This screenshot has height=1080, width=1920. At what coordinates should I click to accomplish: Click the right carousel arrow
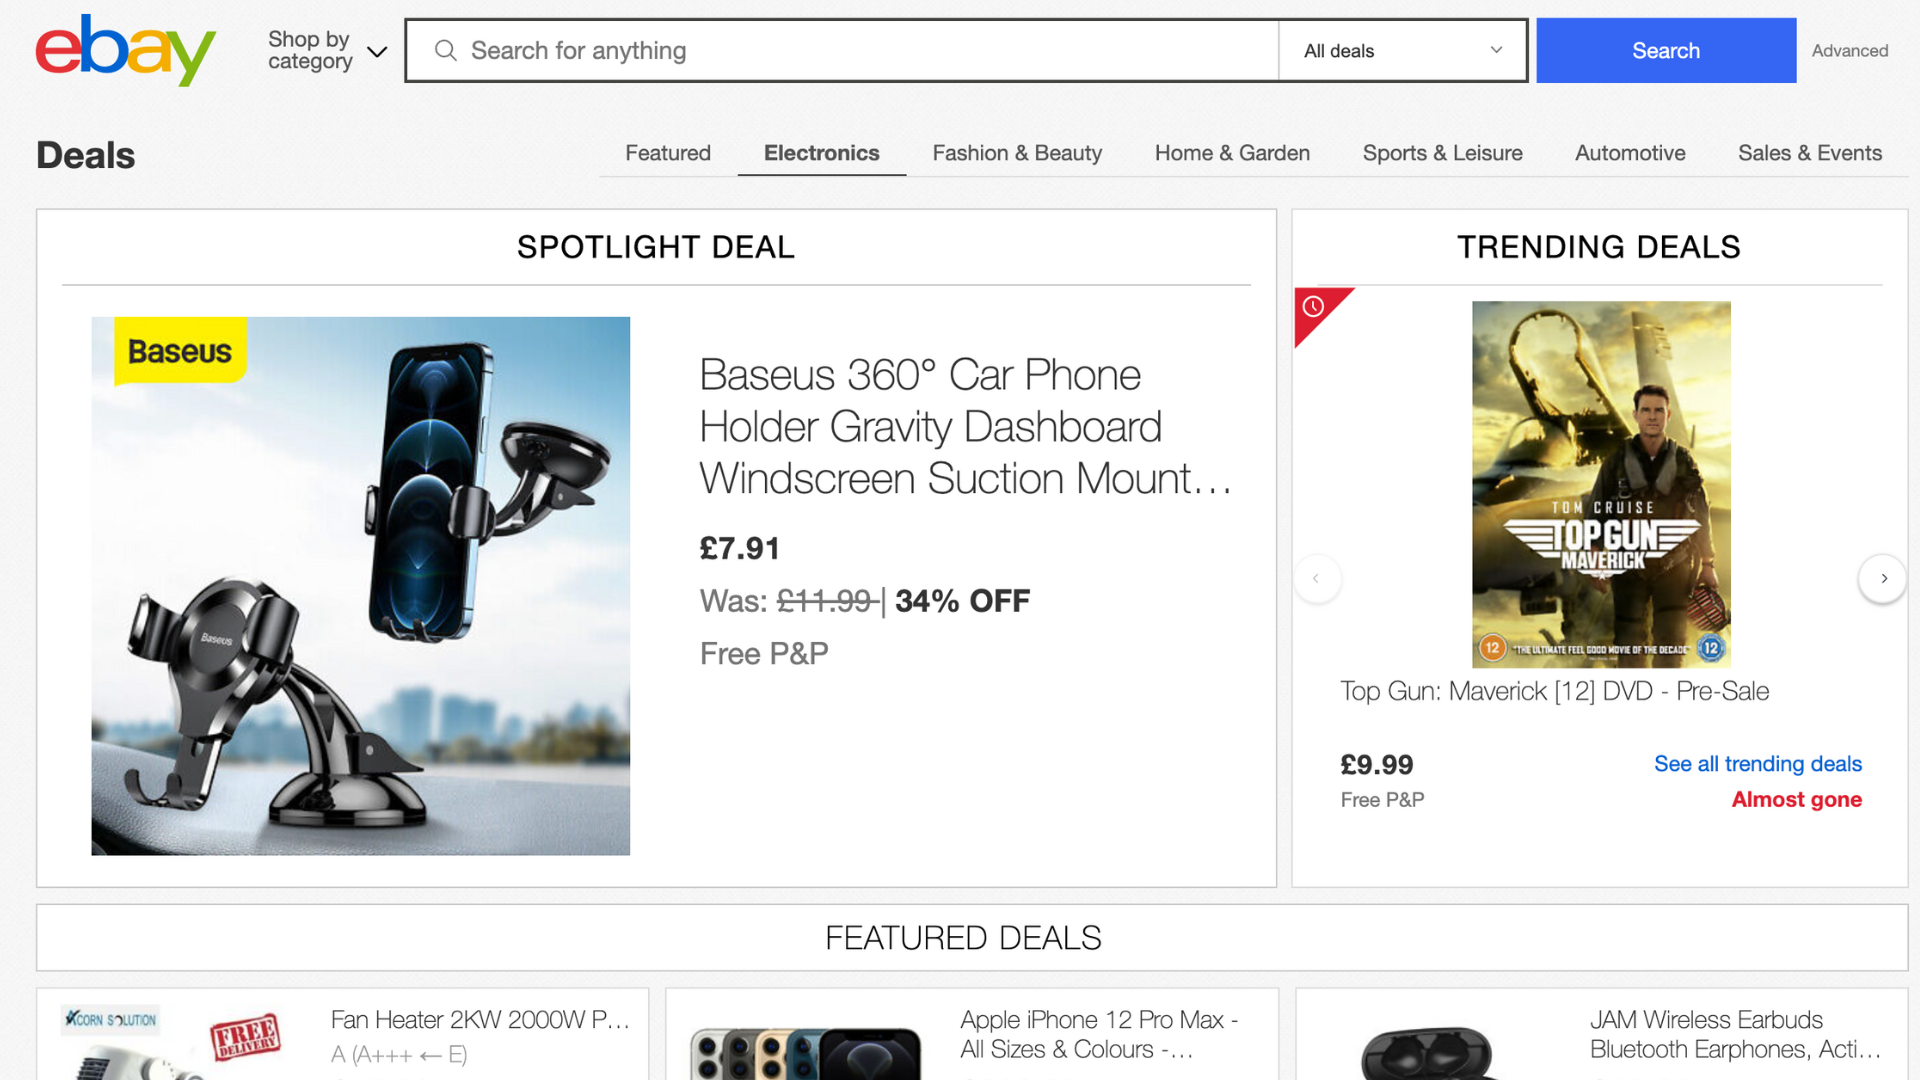click(x=1883, y=578)
